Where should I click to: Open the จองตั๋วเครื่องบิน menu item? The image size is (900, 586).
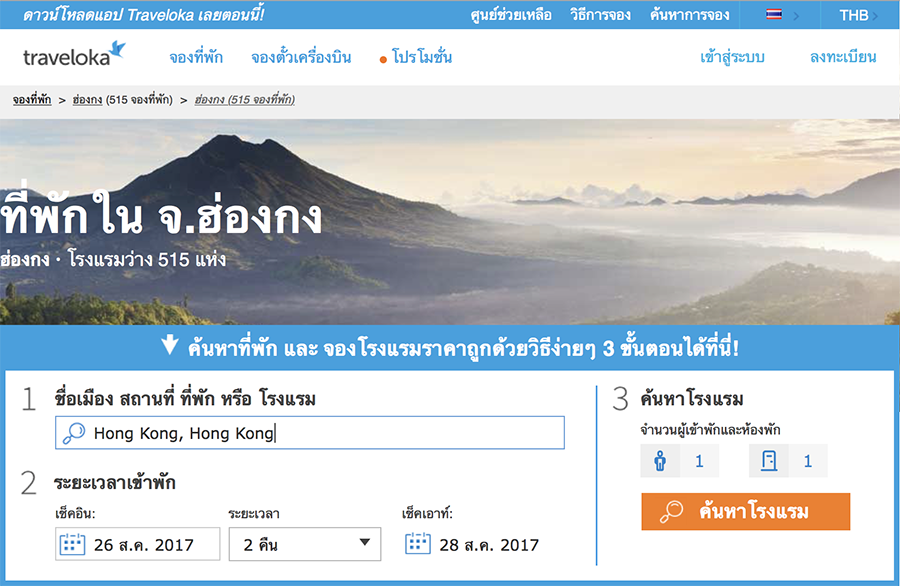pyautogui.click(x=301, y=57)
